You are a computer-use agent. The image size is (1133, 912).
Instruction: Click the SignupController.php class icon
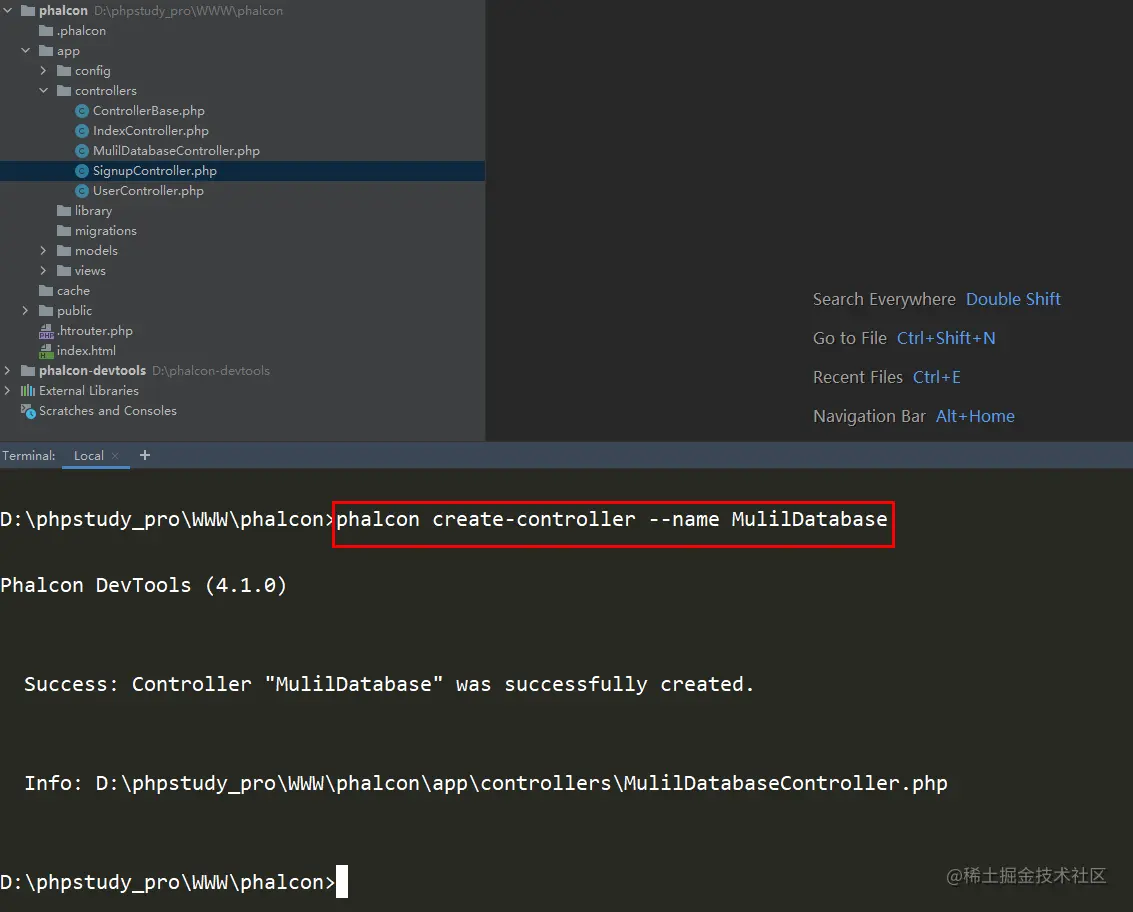82,171
